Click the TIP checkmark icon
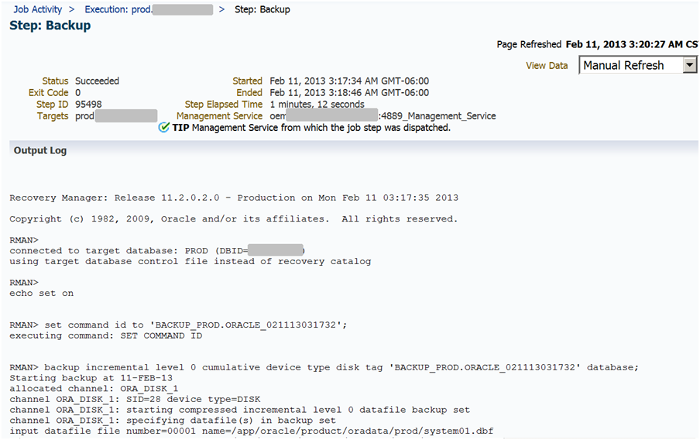The image size is (700, 440). click(164, 128)
